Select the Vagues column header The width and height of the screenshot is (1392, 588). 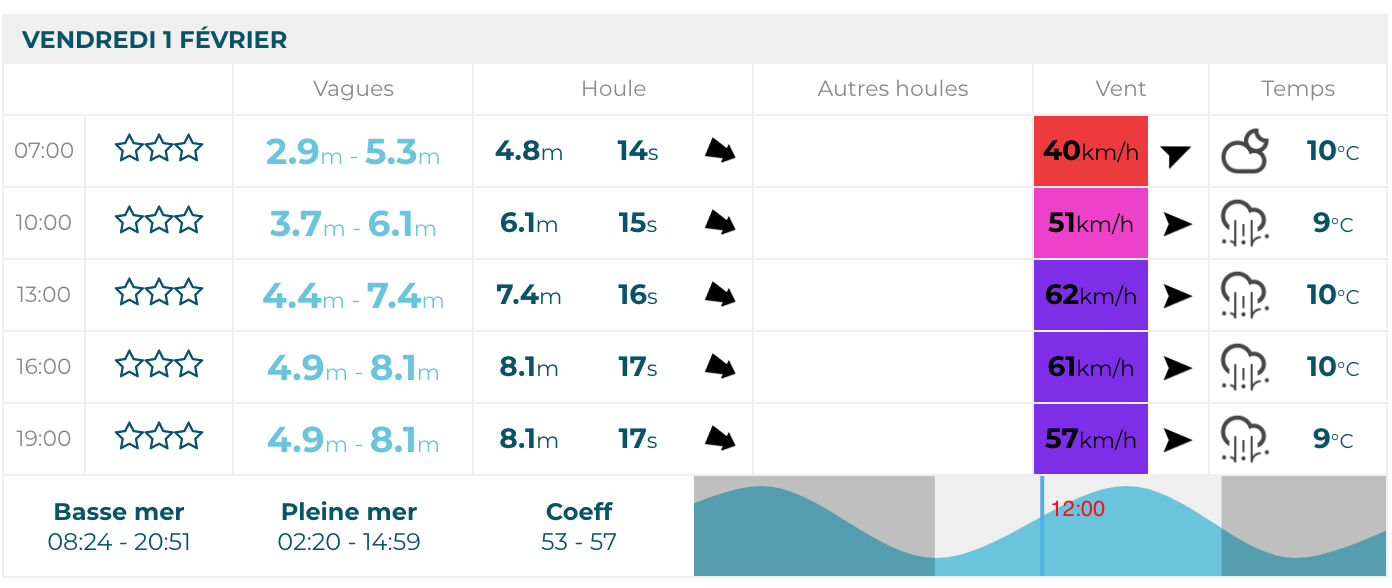click(x=353, y=89)
